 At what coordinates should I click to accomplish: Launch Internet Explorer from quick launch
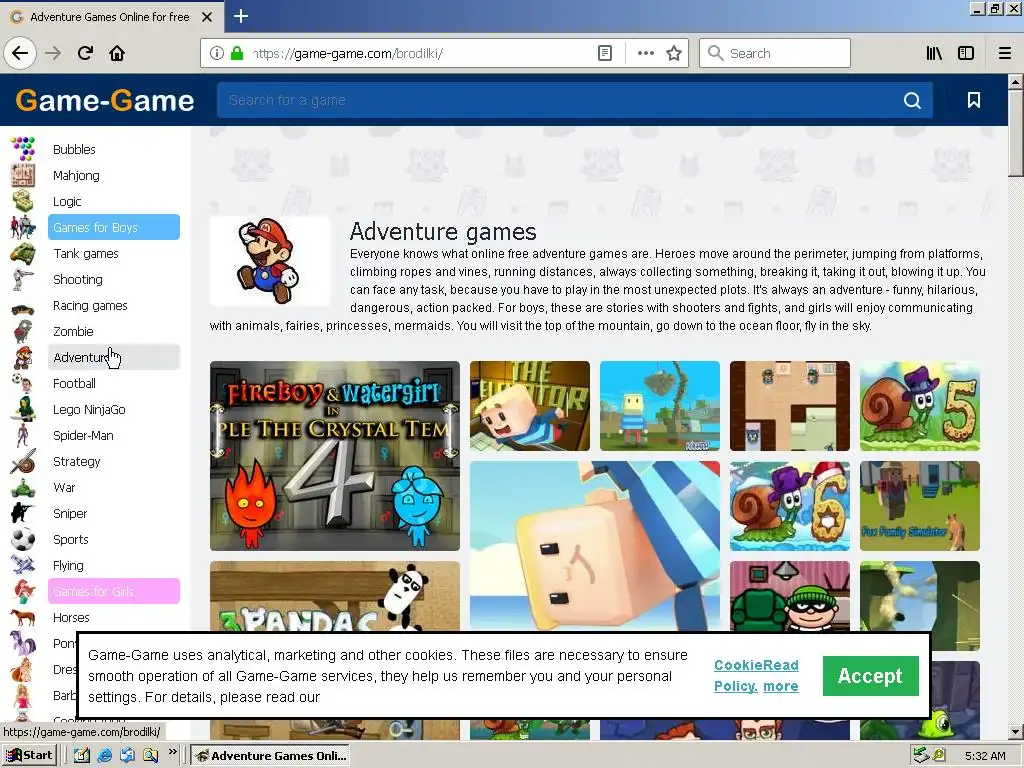click(x=104, y=756)
